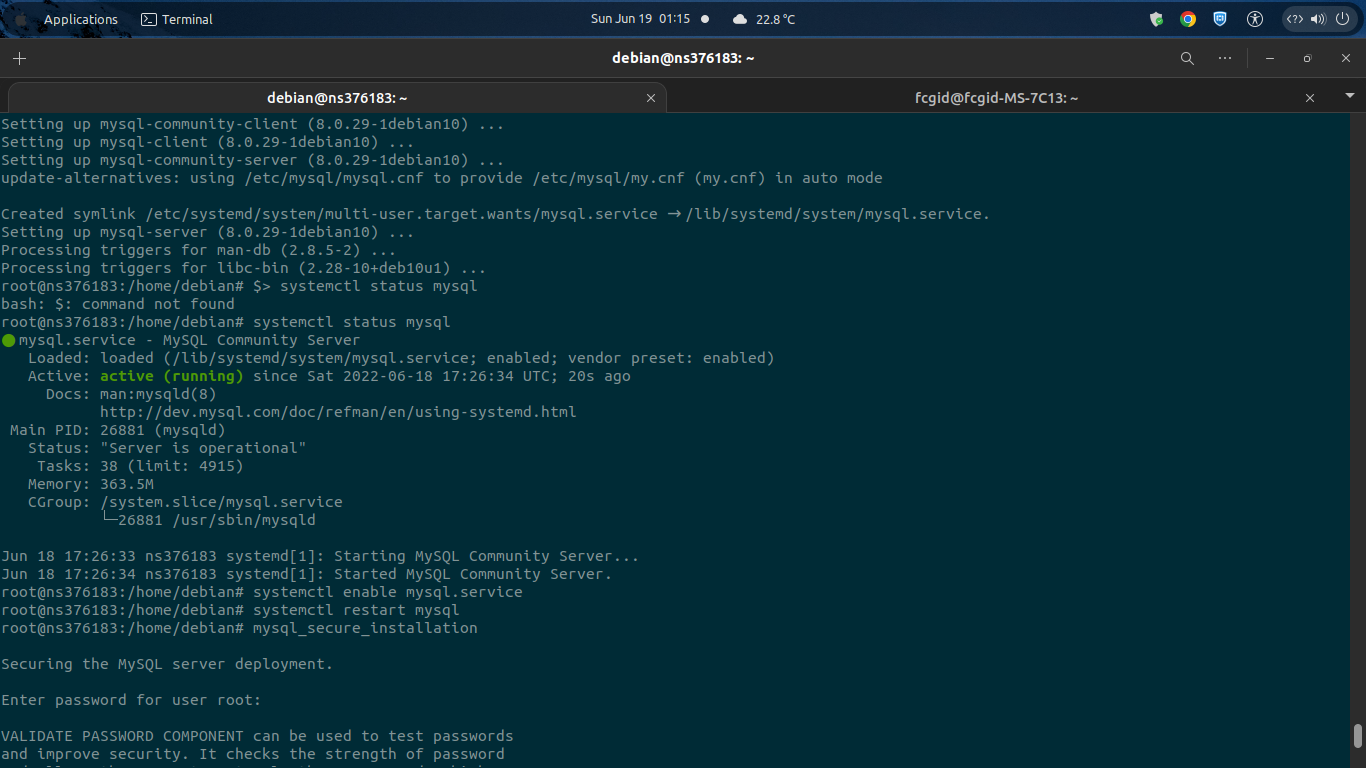
Task: Click 'Setting up mysql-community-server' line
Action: [x=253, y=160]
